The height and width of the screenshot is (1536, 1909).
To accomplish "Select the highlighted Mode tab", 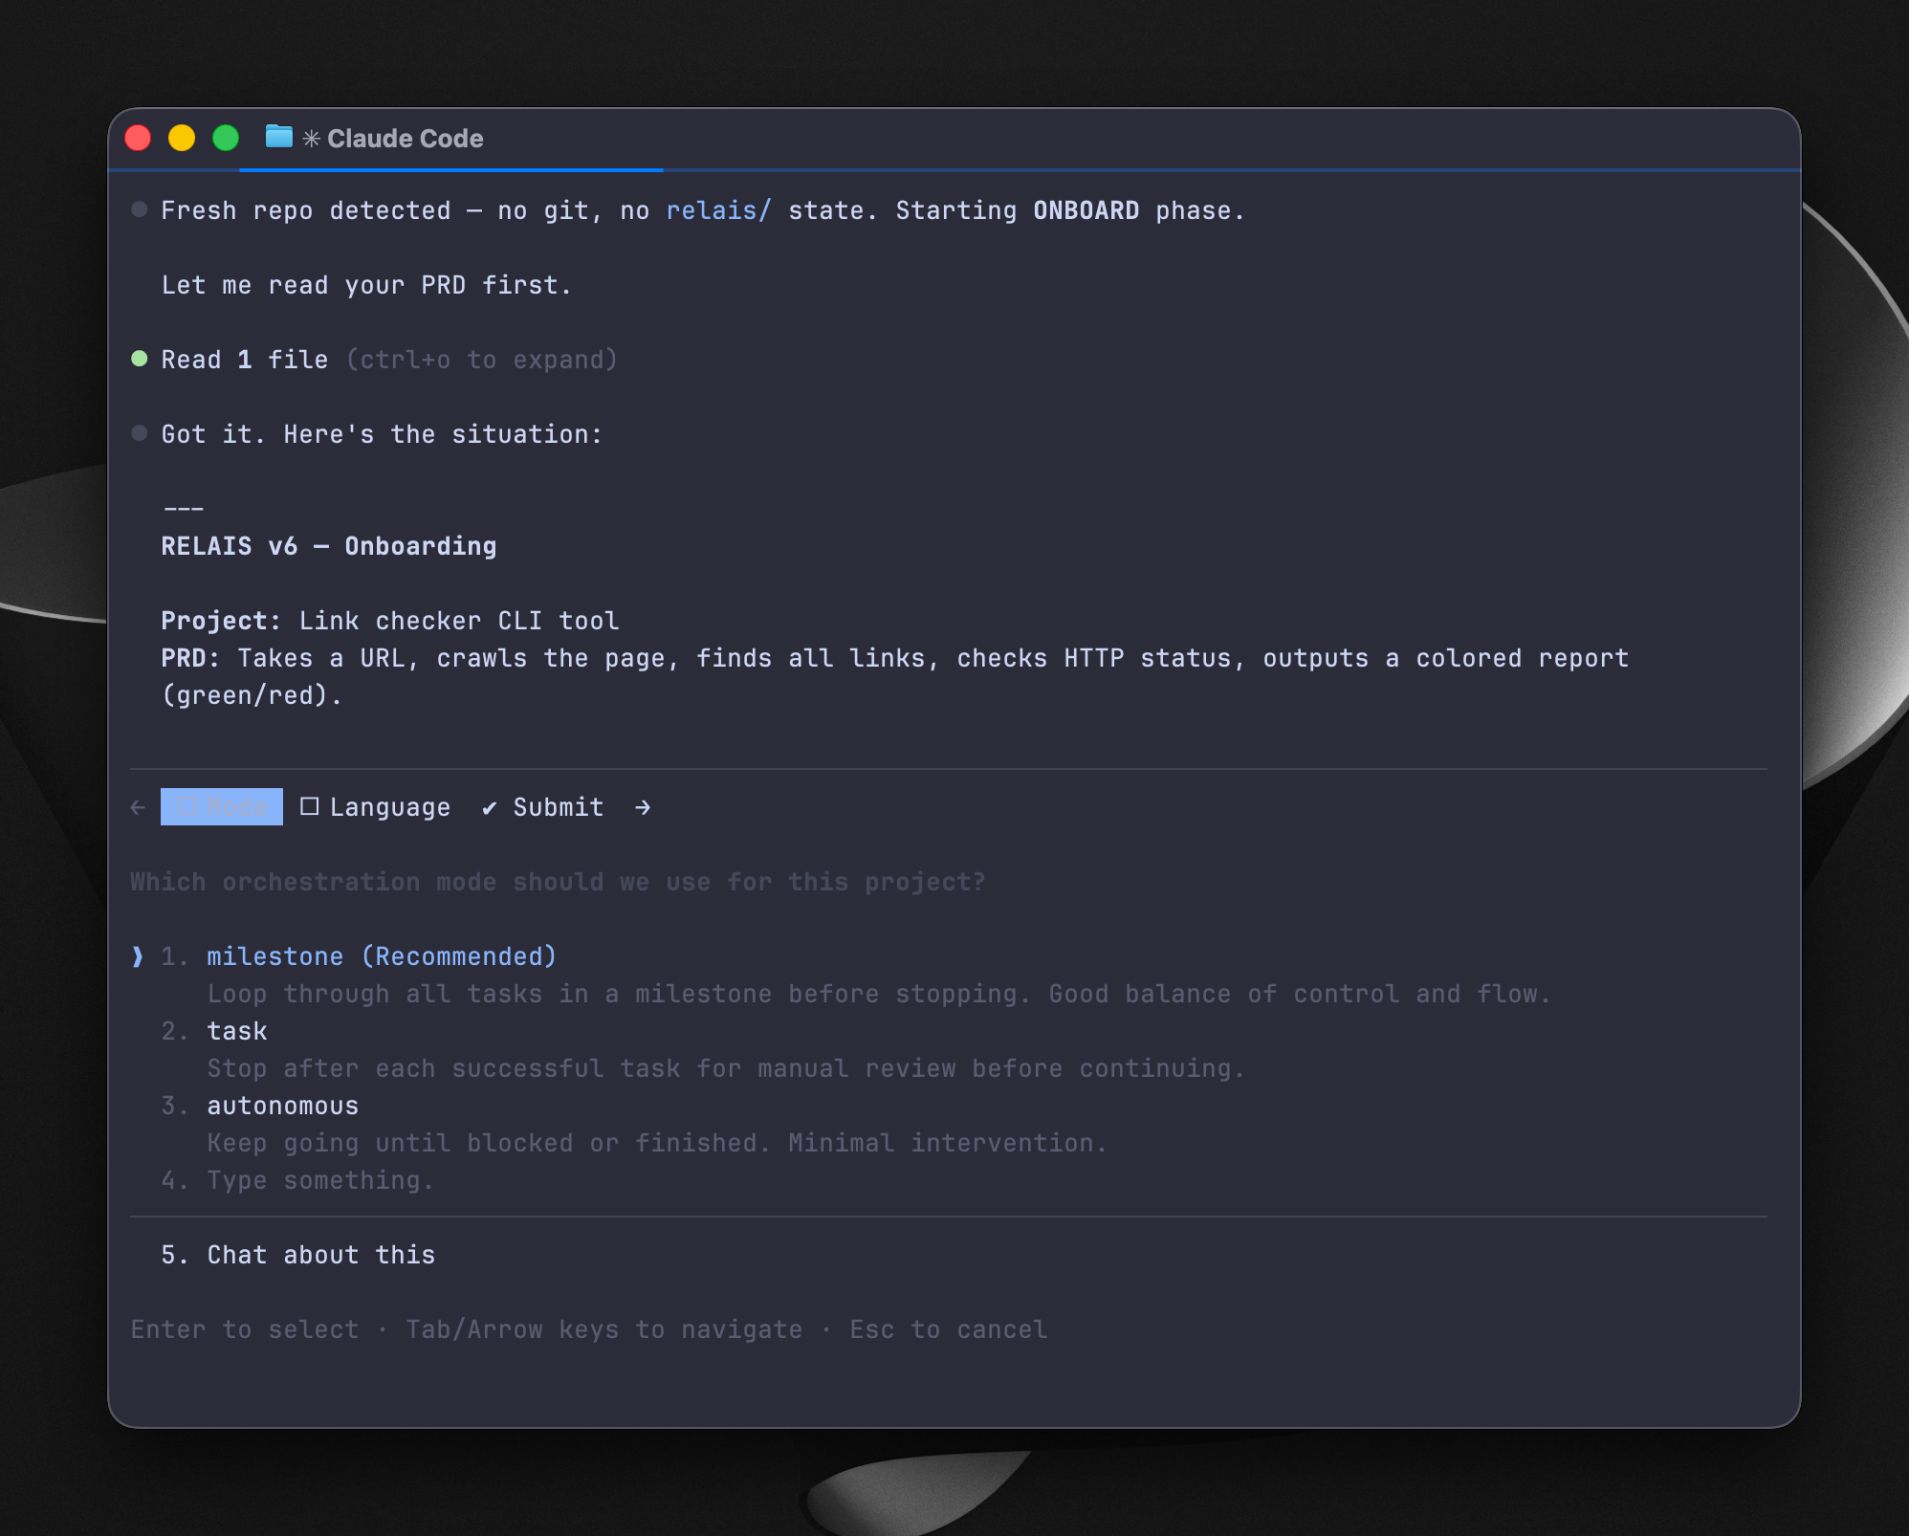I will pyautogui.click(x=221, y=807).
